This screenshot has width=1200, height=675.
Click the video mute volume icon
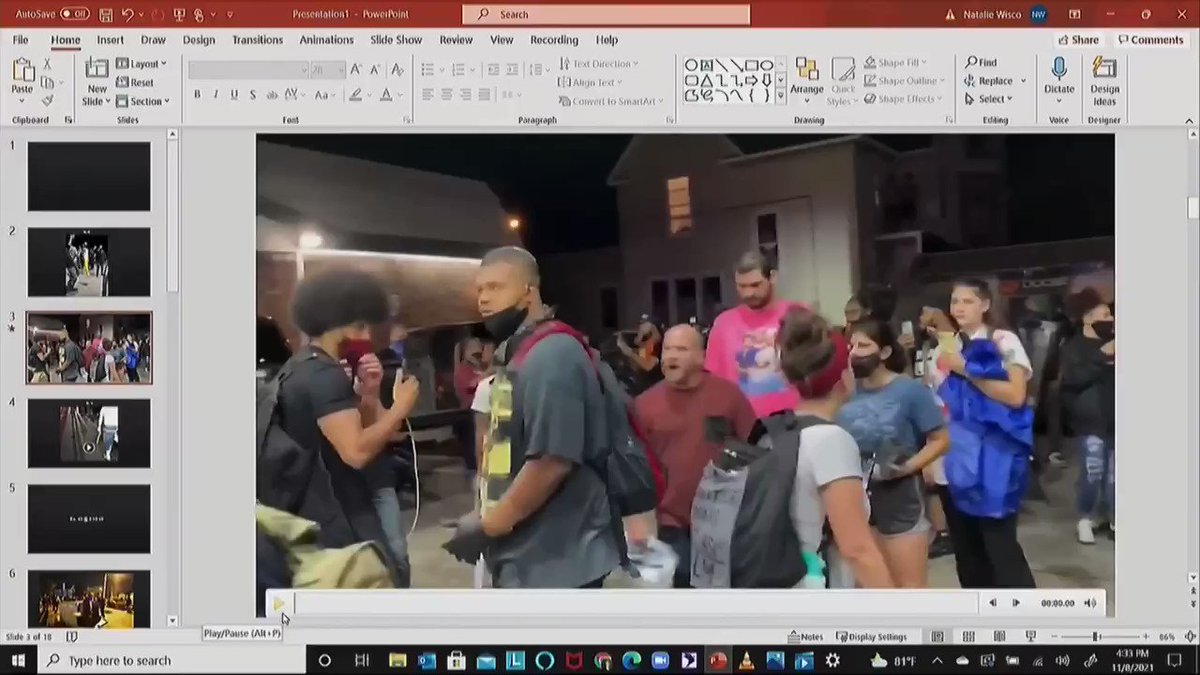click(1090, 603)
